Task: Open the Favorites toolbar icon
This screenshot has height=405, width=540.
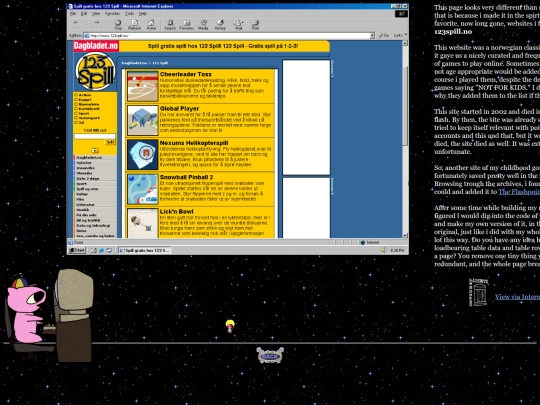Action: (x=186, y=23)
